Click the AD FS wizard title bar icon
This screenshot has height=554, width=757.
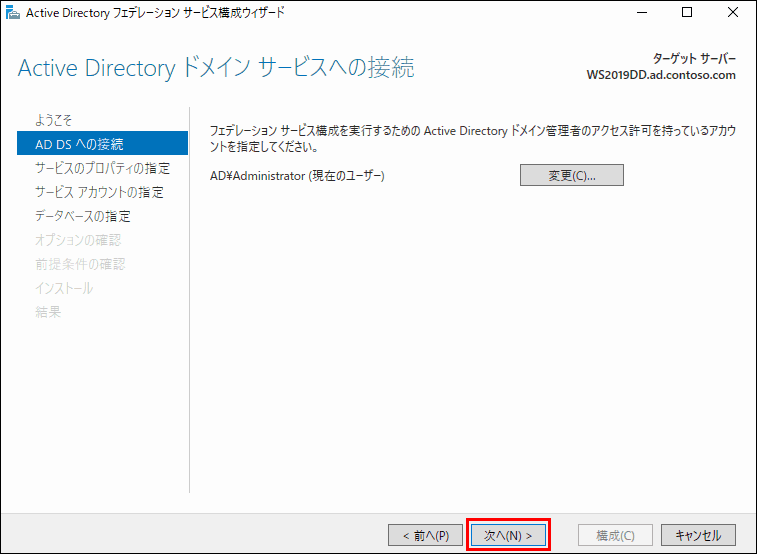pos(13,13)
